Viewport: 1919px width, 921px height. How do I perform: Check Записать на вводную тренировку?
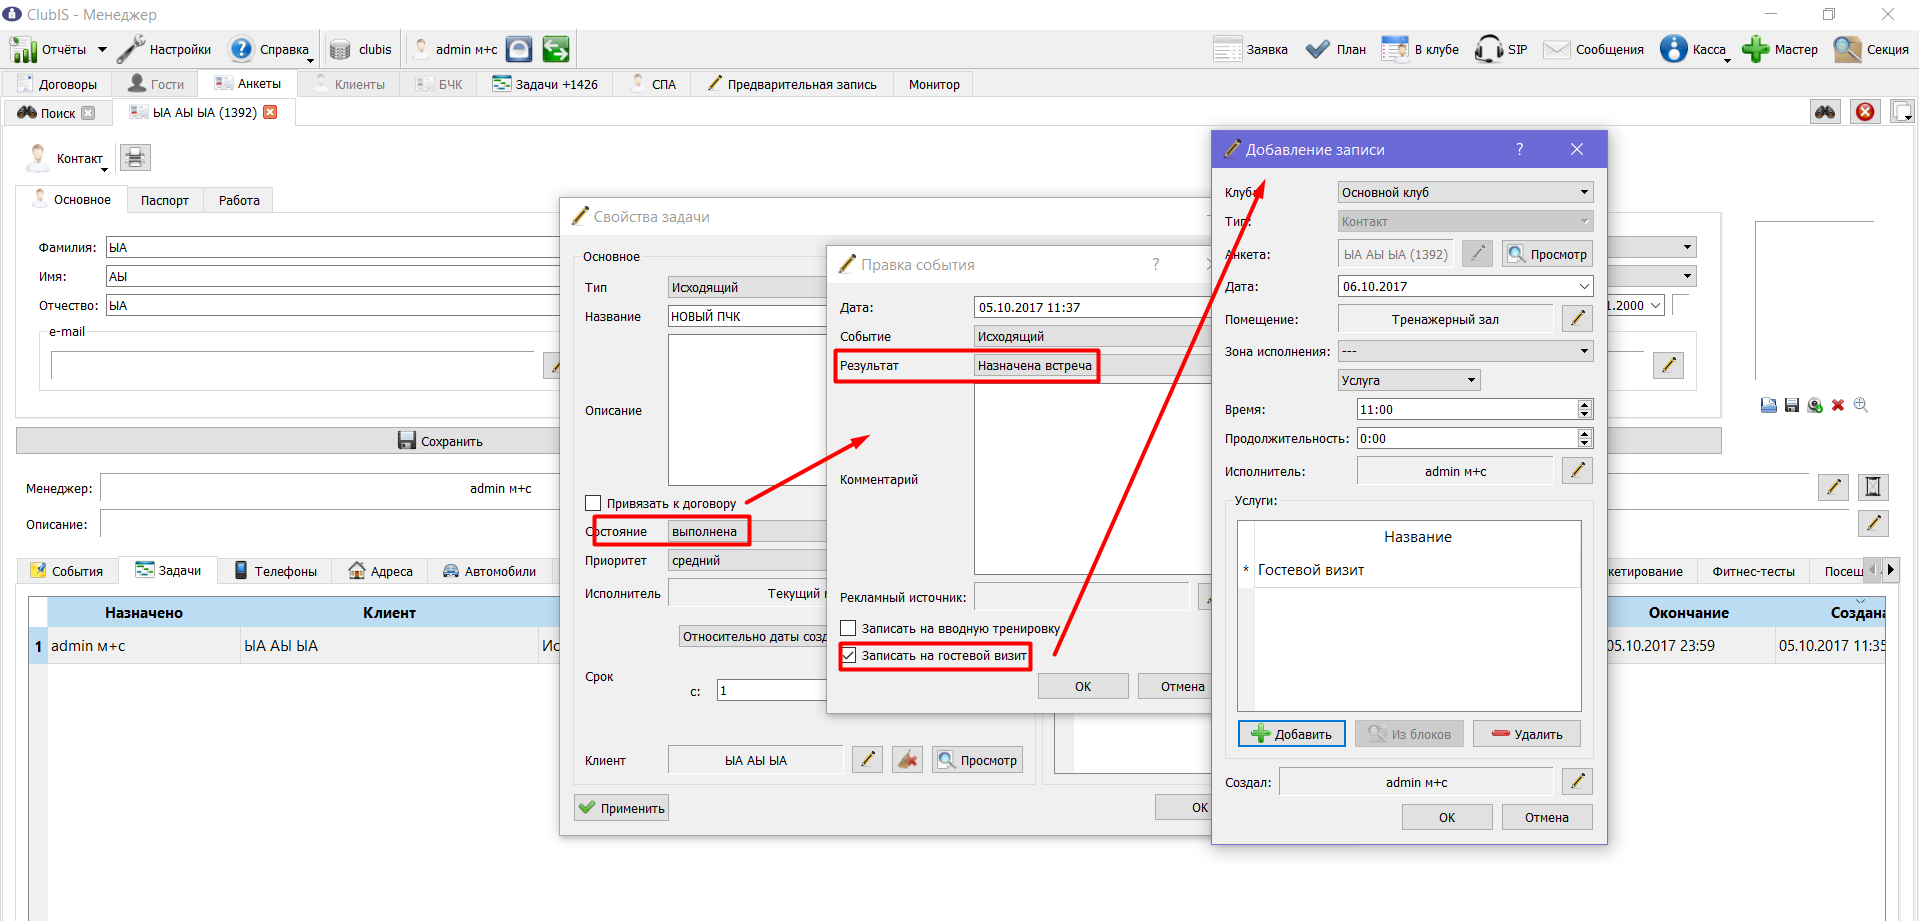tap(848, 628)
